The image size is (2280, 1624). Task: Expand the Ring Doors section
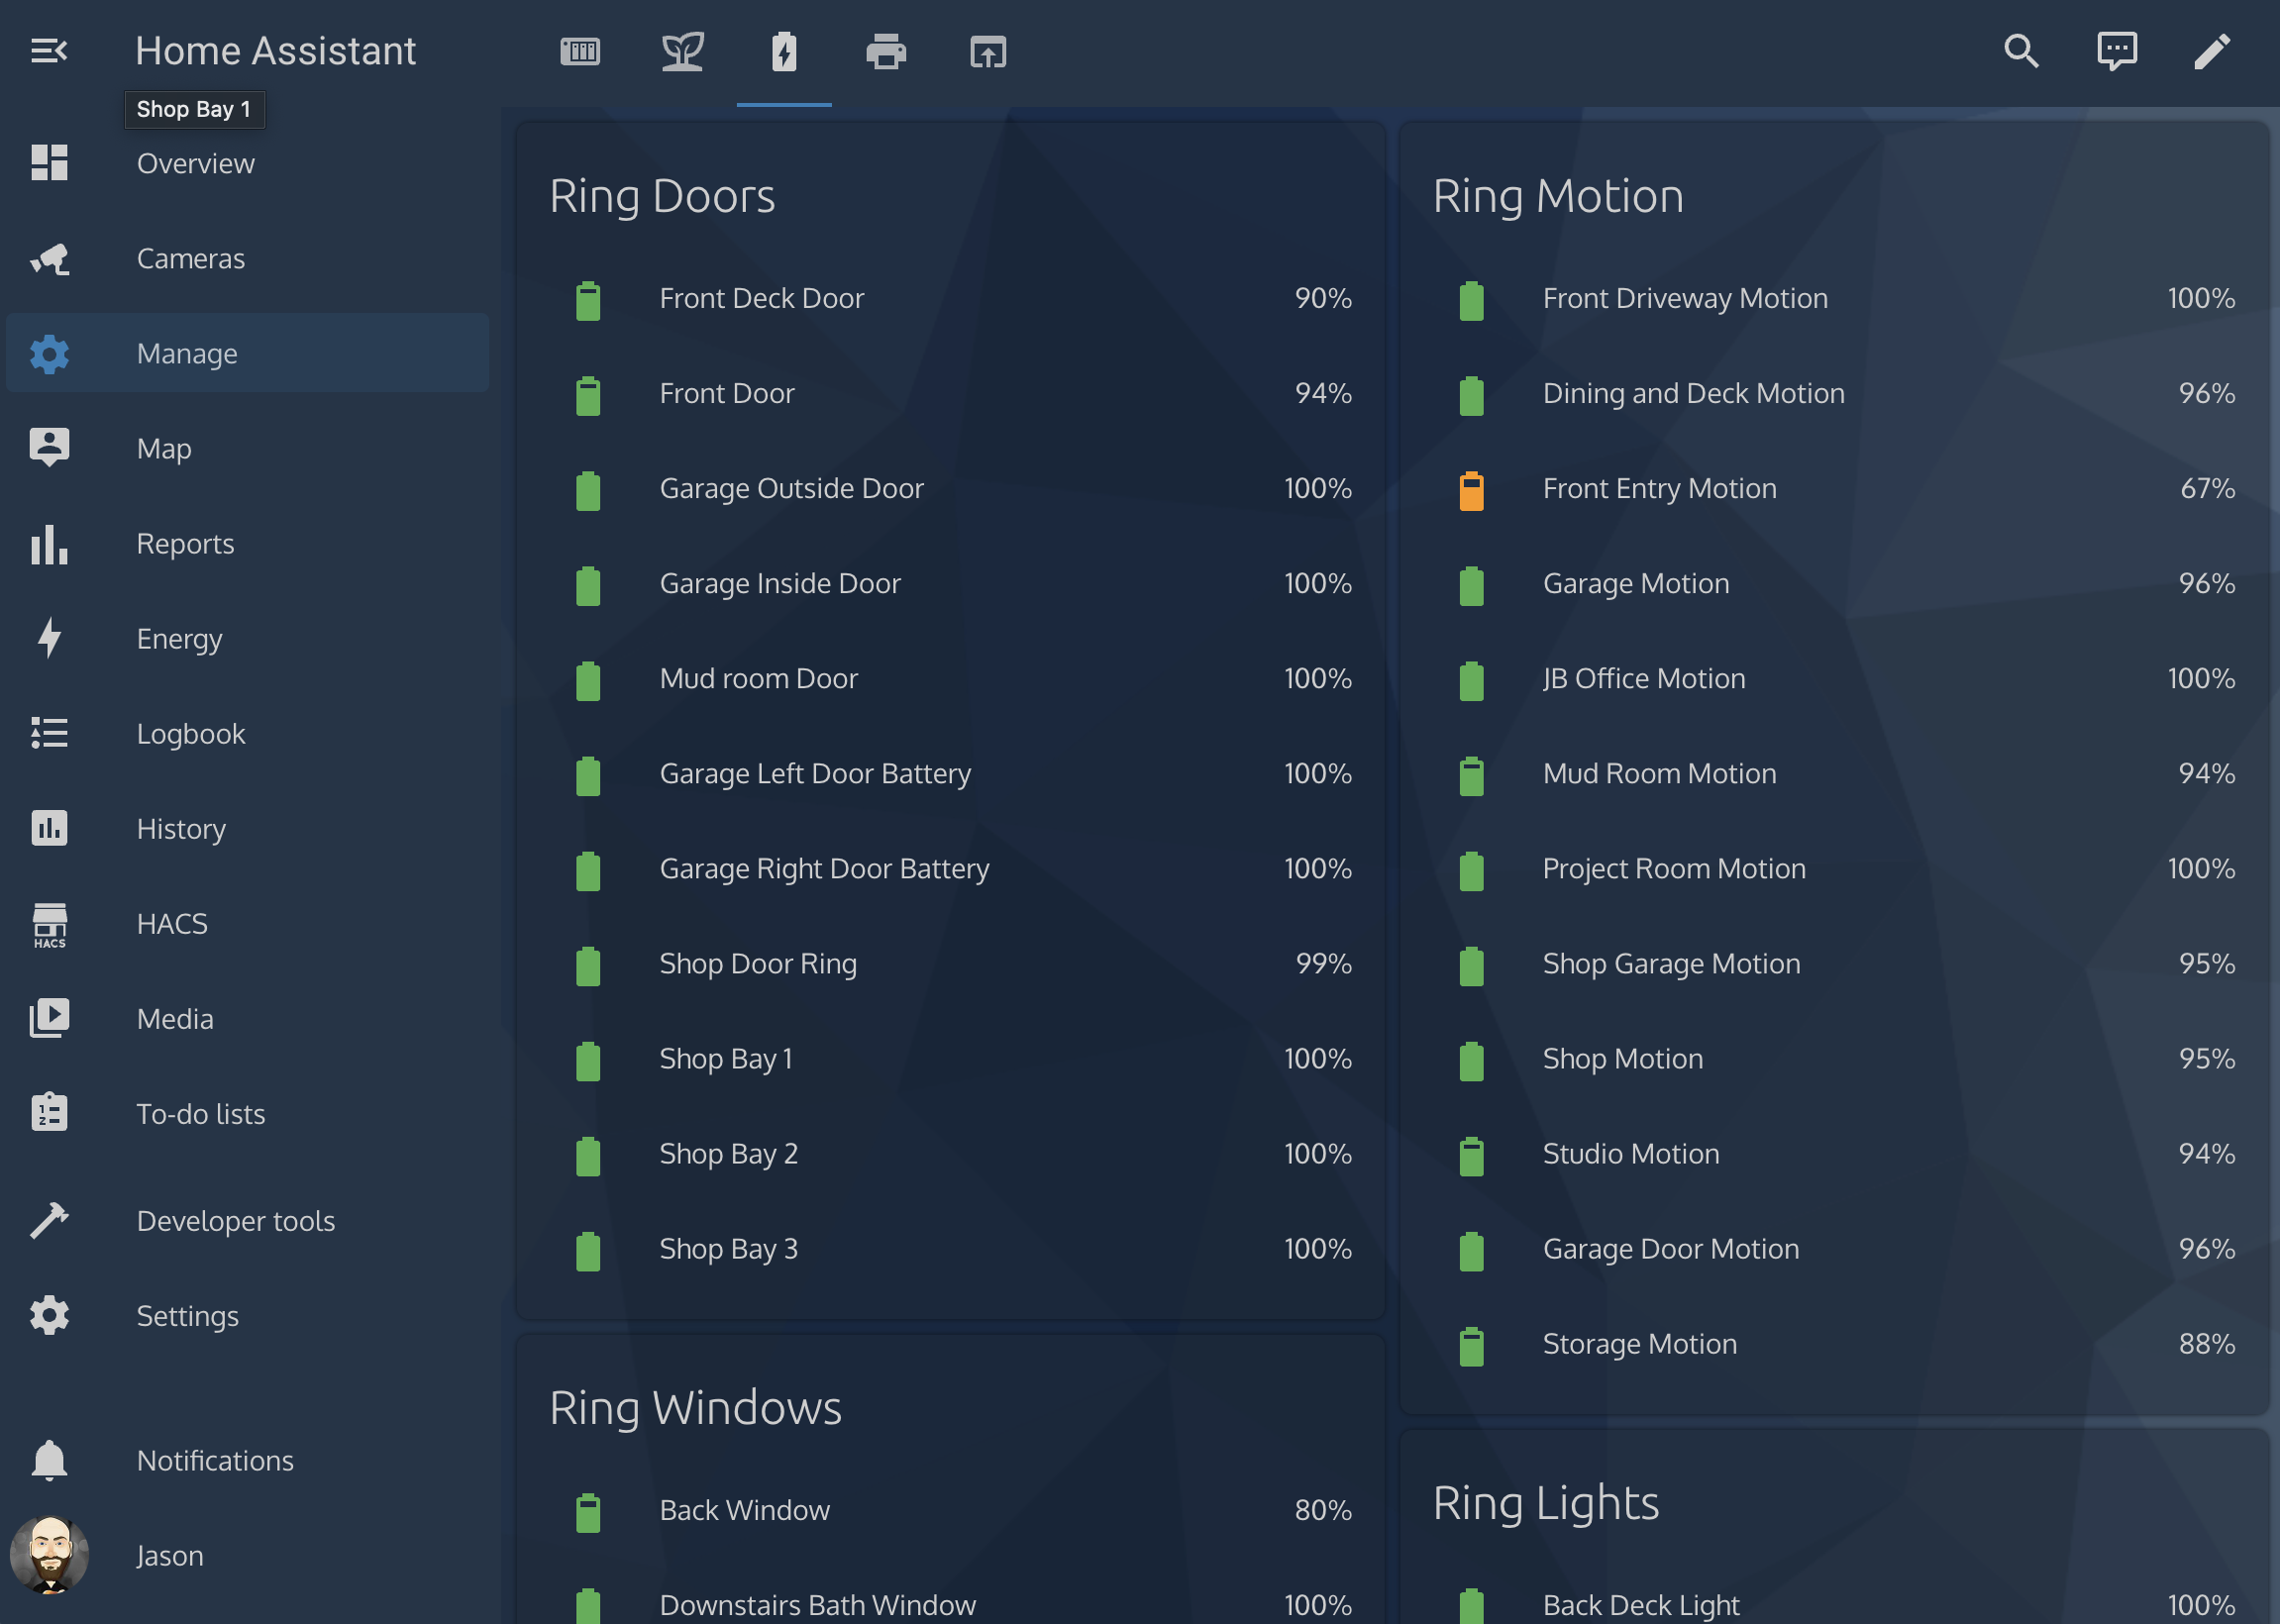(x=663, y=197)
